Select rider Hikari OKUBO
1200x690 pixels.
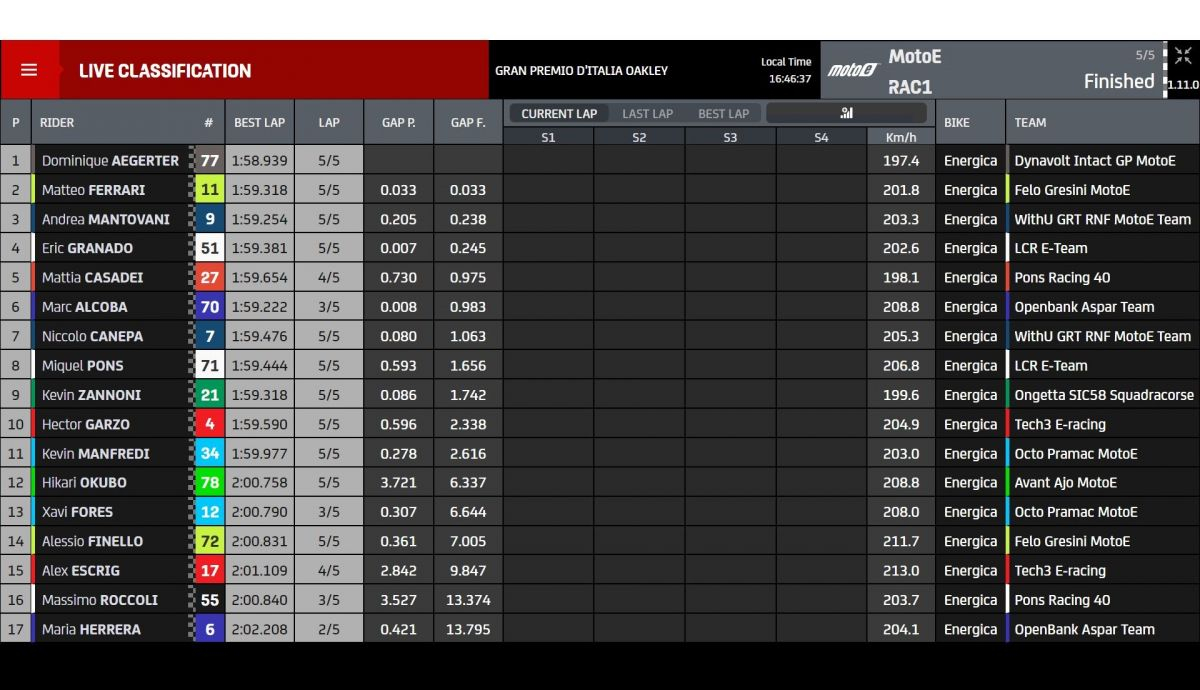[84, 482]
